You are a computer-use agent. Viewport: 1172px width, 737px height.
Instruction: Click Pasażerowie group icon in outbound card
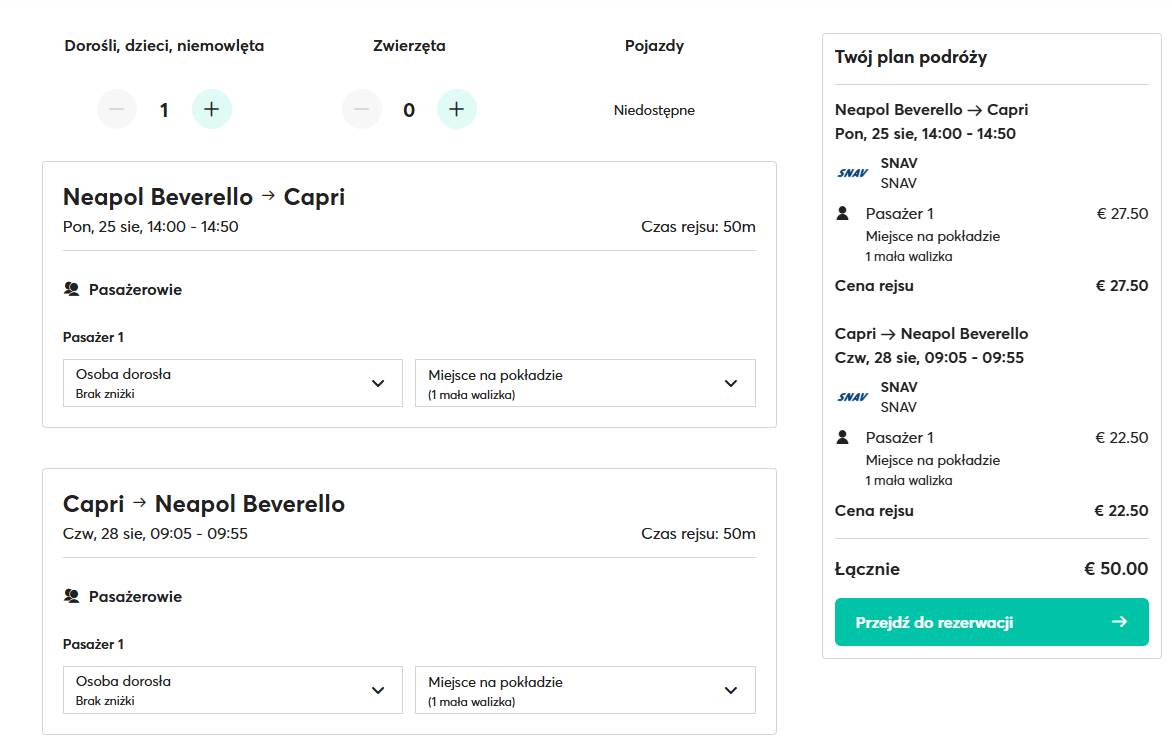coord(71,290)
